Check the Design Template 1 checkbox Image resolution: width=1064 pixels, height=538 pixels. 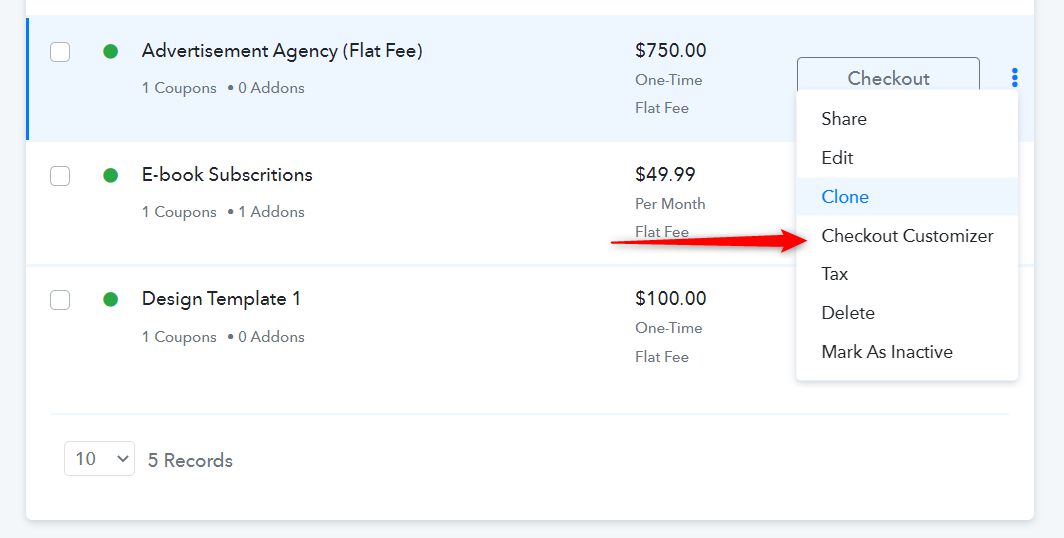60,299
